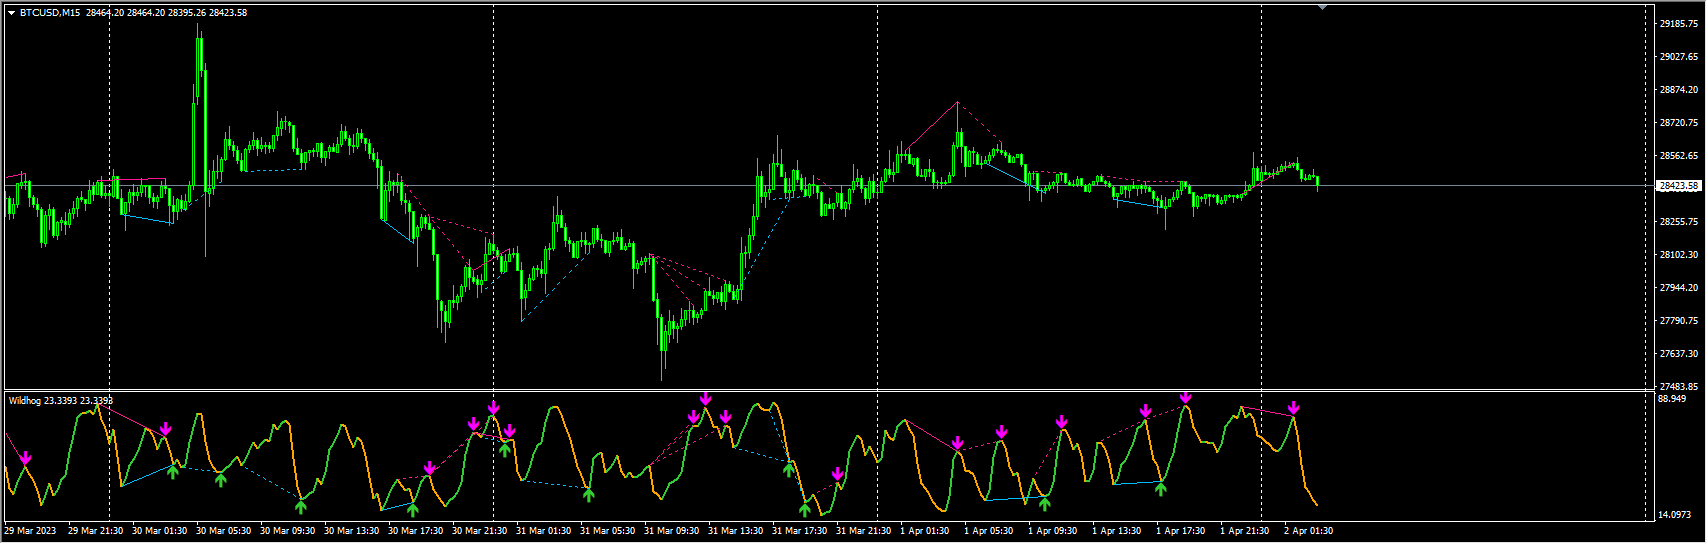Click the 14.0973 indicator scale value
Screen dimensions: 1707x544
1674,515
